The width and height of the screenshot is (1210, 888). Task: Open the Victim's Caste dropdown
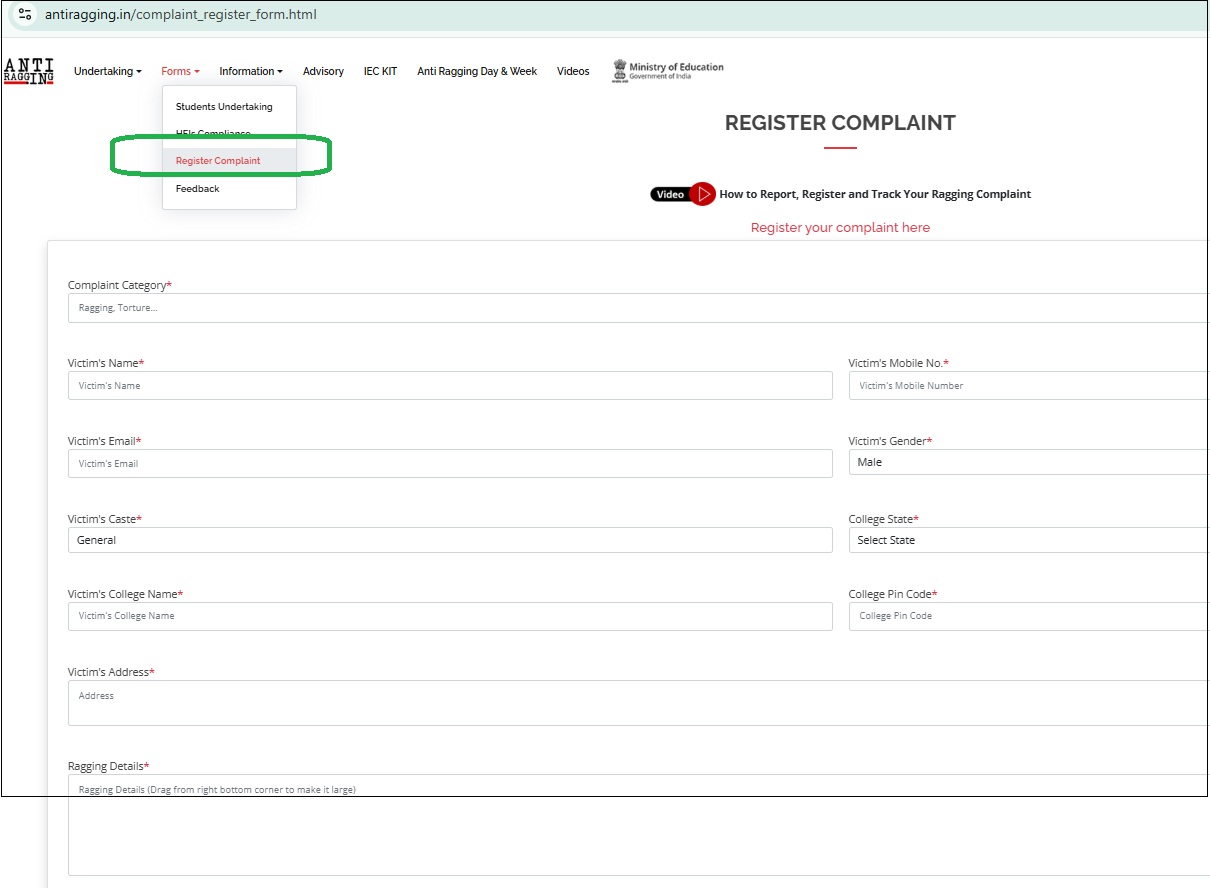(450, 540)
